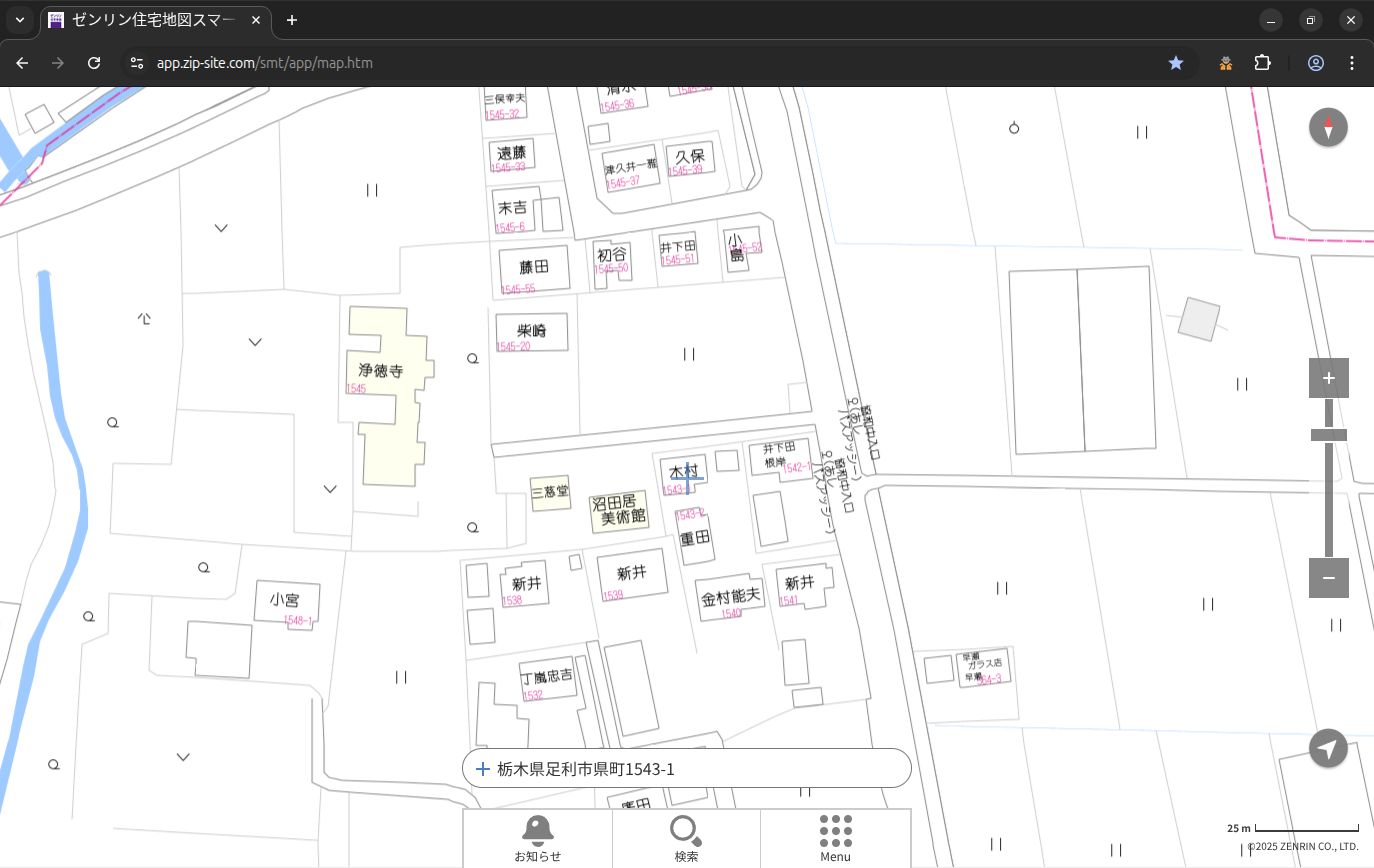Open the お知らせ notifications bell
The image size is (1374, 868).
coord(537,838)
